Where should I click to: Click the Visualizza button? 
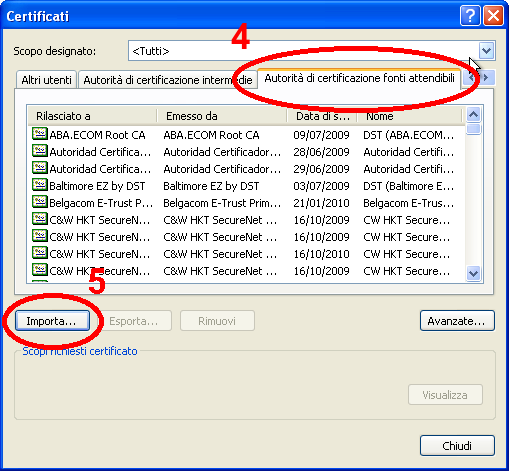click(445, 395)
